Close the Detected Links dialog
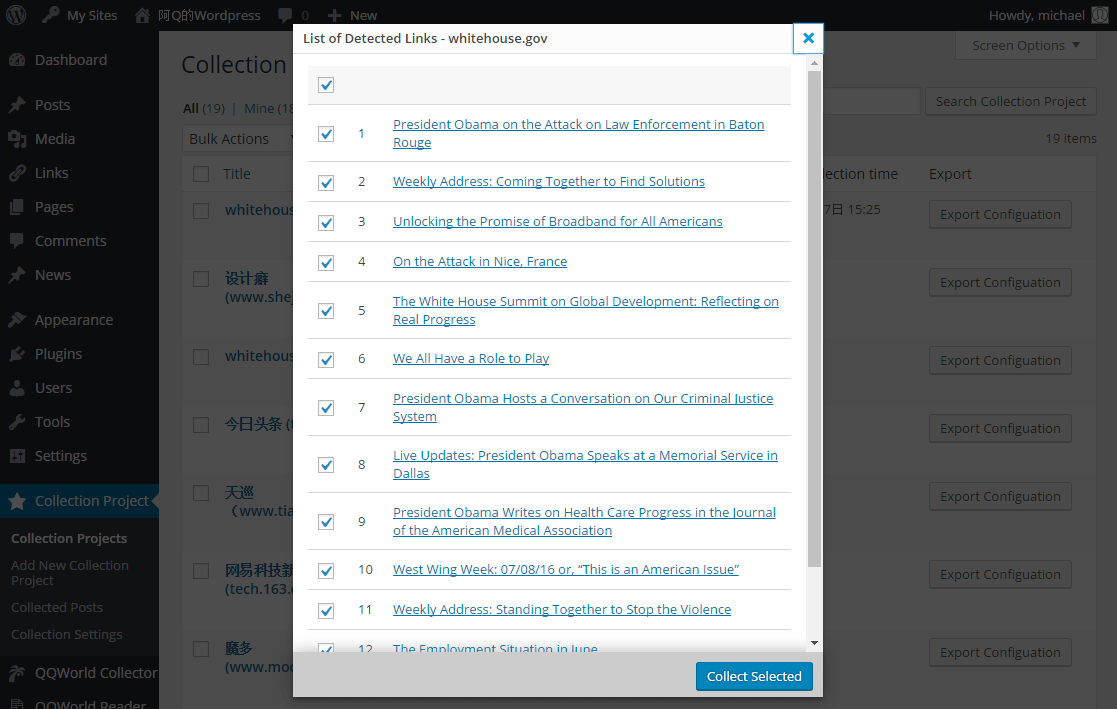 click(x=808, y=38)
